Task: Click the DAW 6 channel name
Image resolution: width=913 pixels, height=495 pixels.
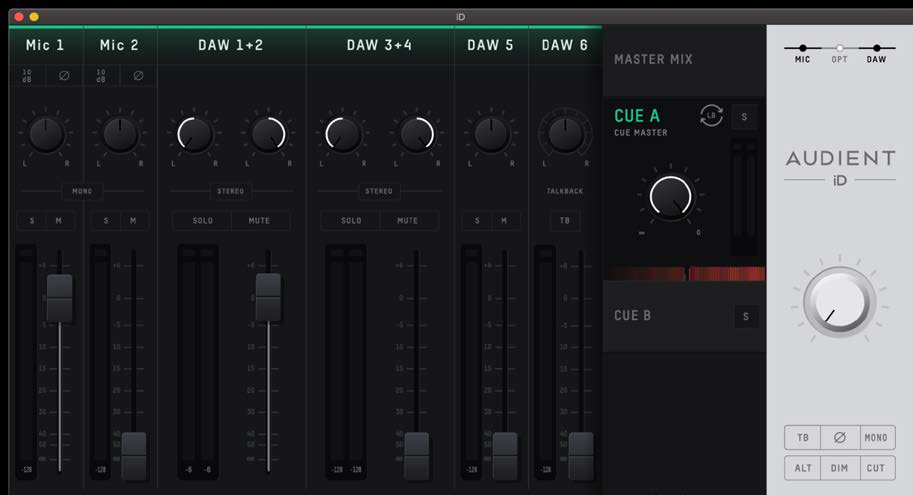Action: click(x=565, y=45)
